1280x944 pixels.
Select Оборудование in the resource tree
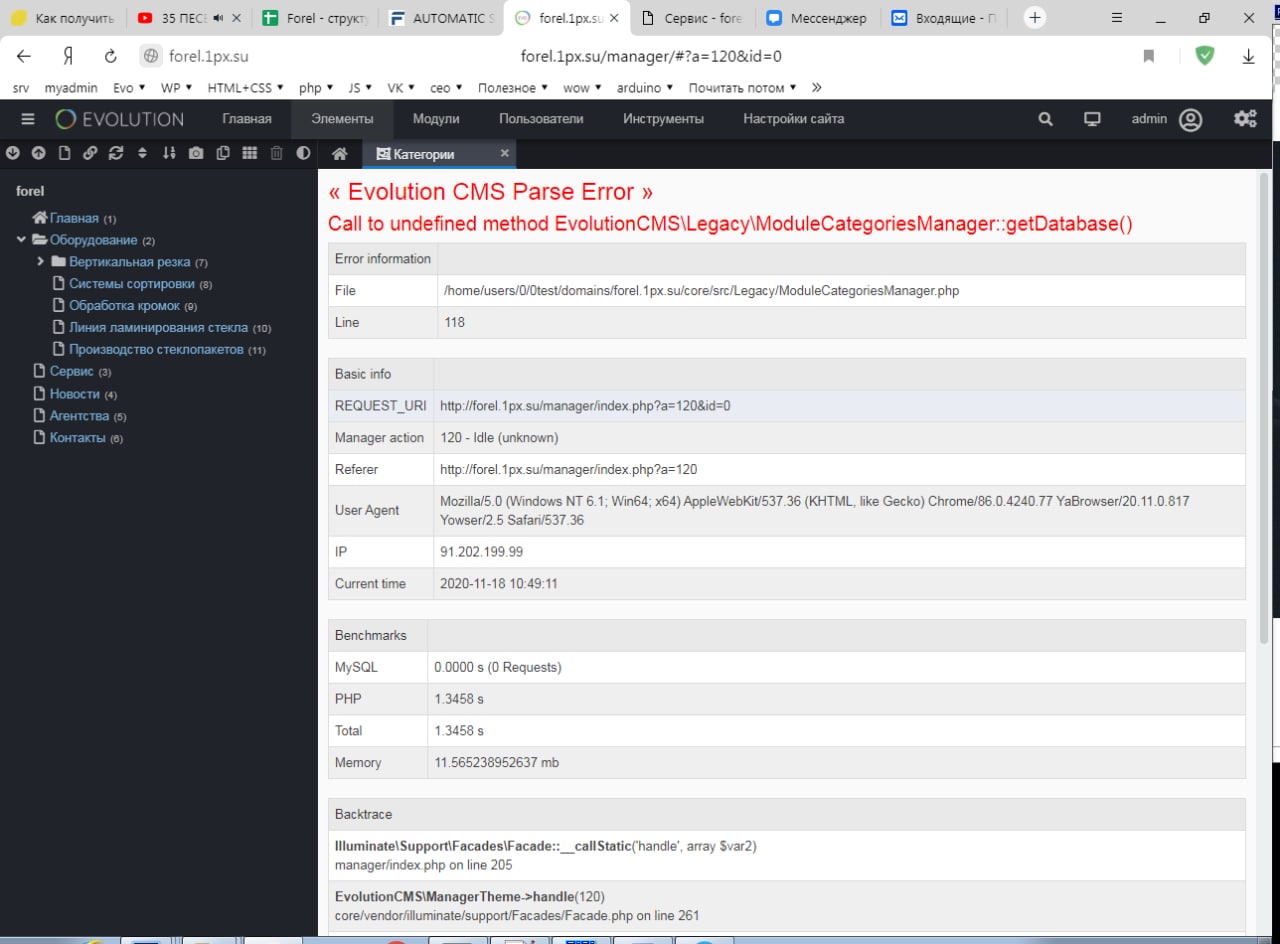click(x=94, y=240)
